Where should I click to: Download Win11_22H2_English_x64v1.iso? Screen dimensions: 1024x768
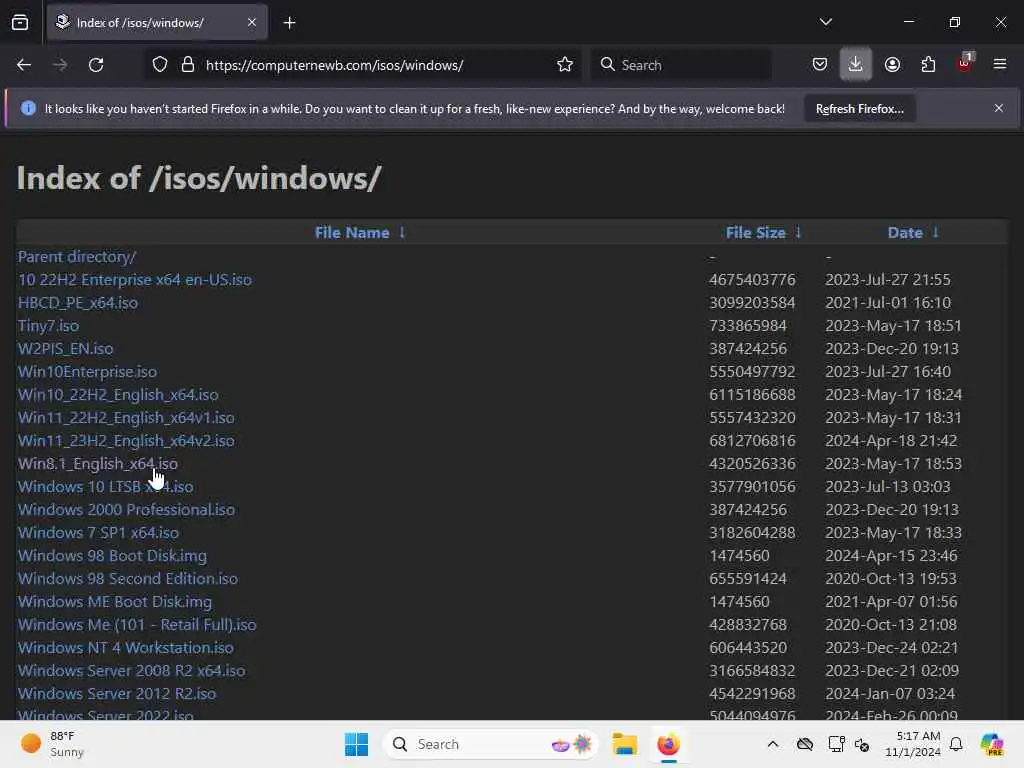(126, 417)
